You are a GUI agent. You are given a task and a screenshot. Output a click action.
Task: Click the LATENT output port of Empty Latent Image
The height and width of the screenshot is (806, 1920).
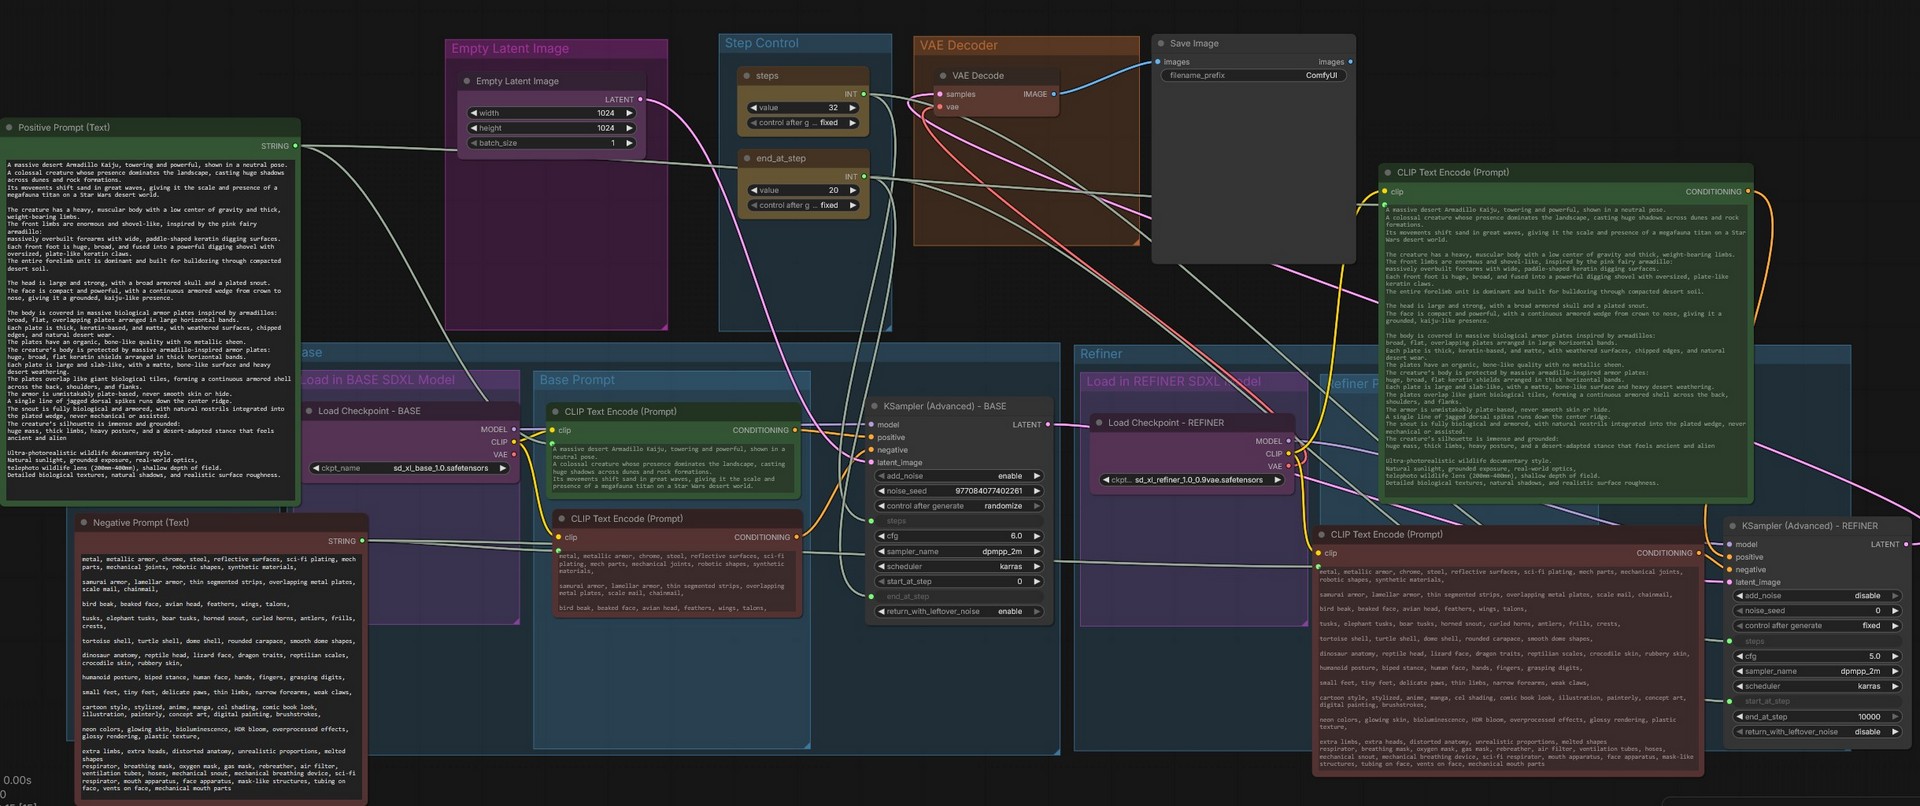tap(640, 100)
